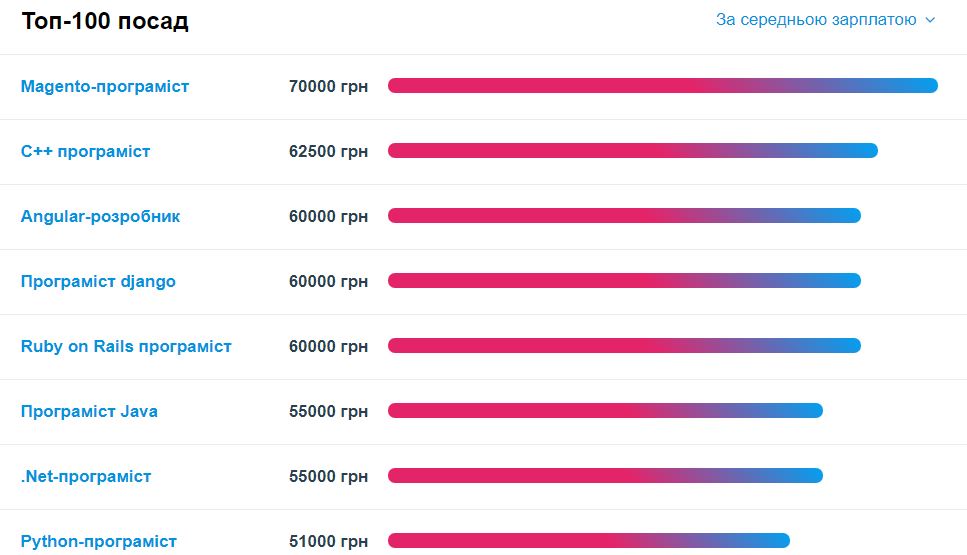Click the 62500 грн salary value
967x555 pixels.
pos(328,151)
